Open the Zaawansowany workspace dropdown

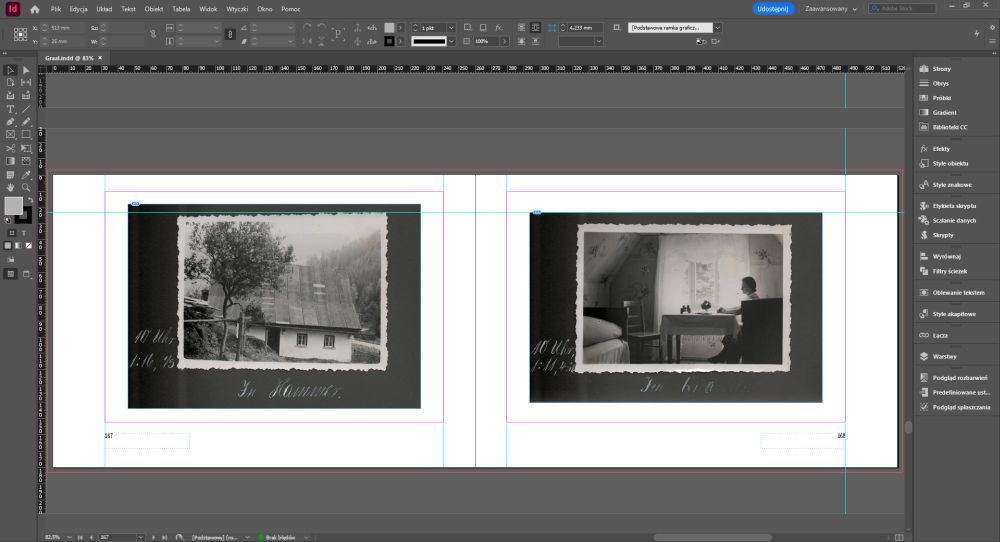click(831, 9)
